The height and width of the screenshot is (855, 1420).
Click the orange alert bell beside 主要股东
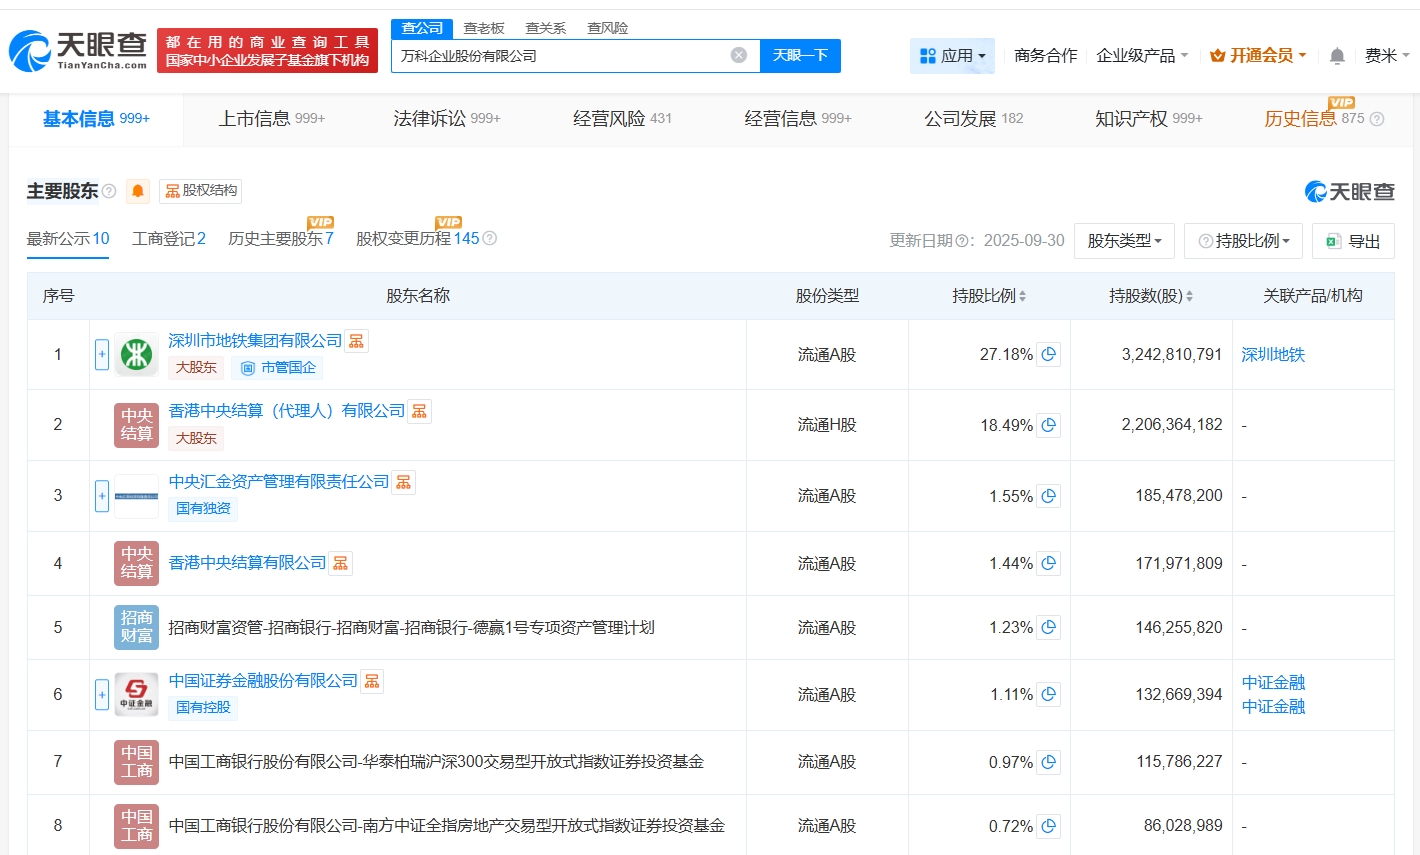[x=138, y=191]
